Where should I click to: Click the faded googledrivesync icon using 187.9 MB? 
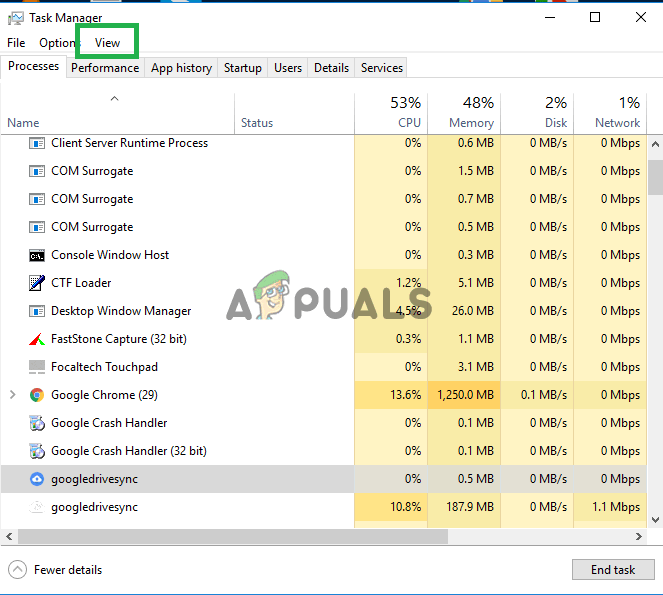click(37, 507)
